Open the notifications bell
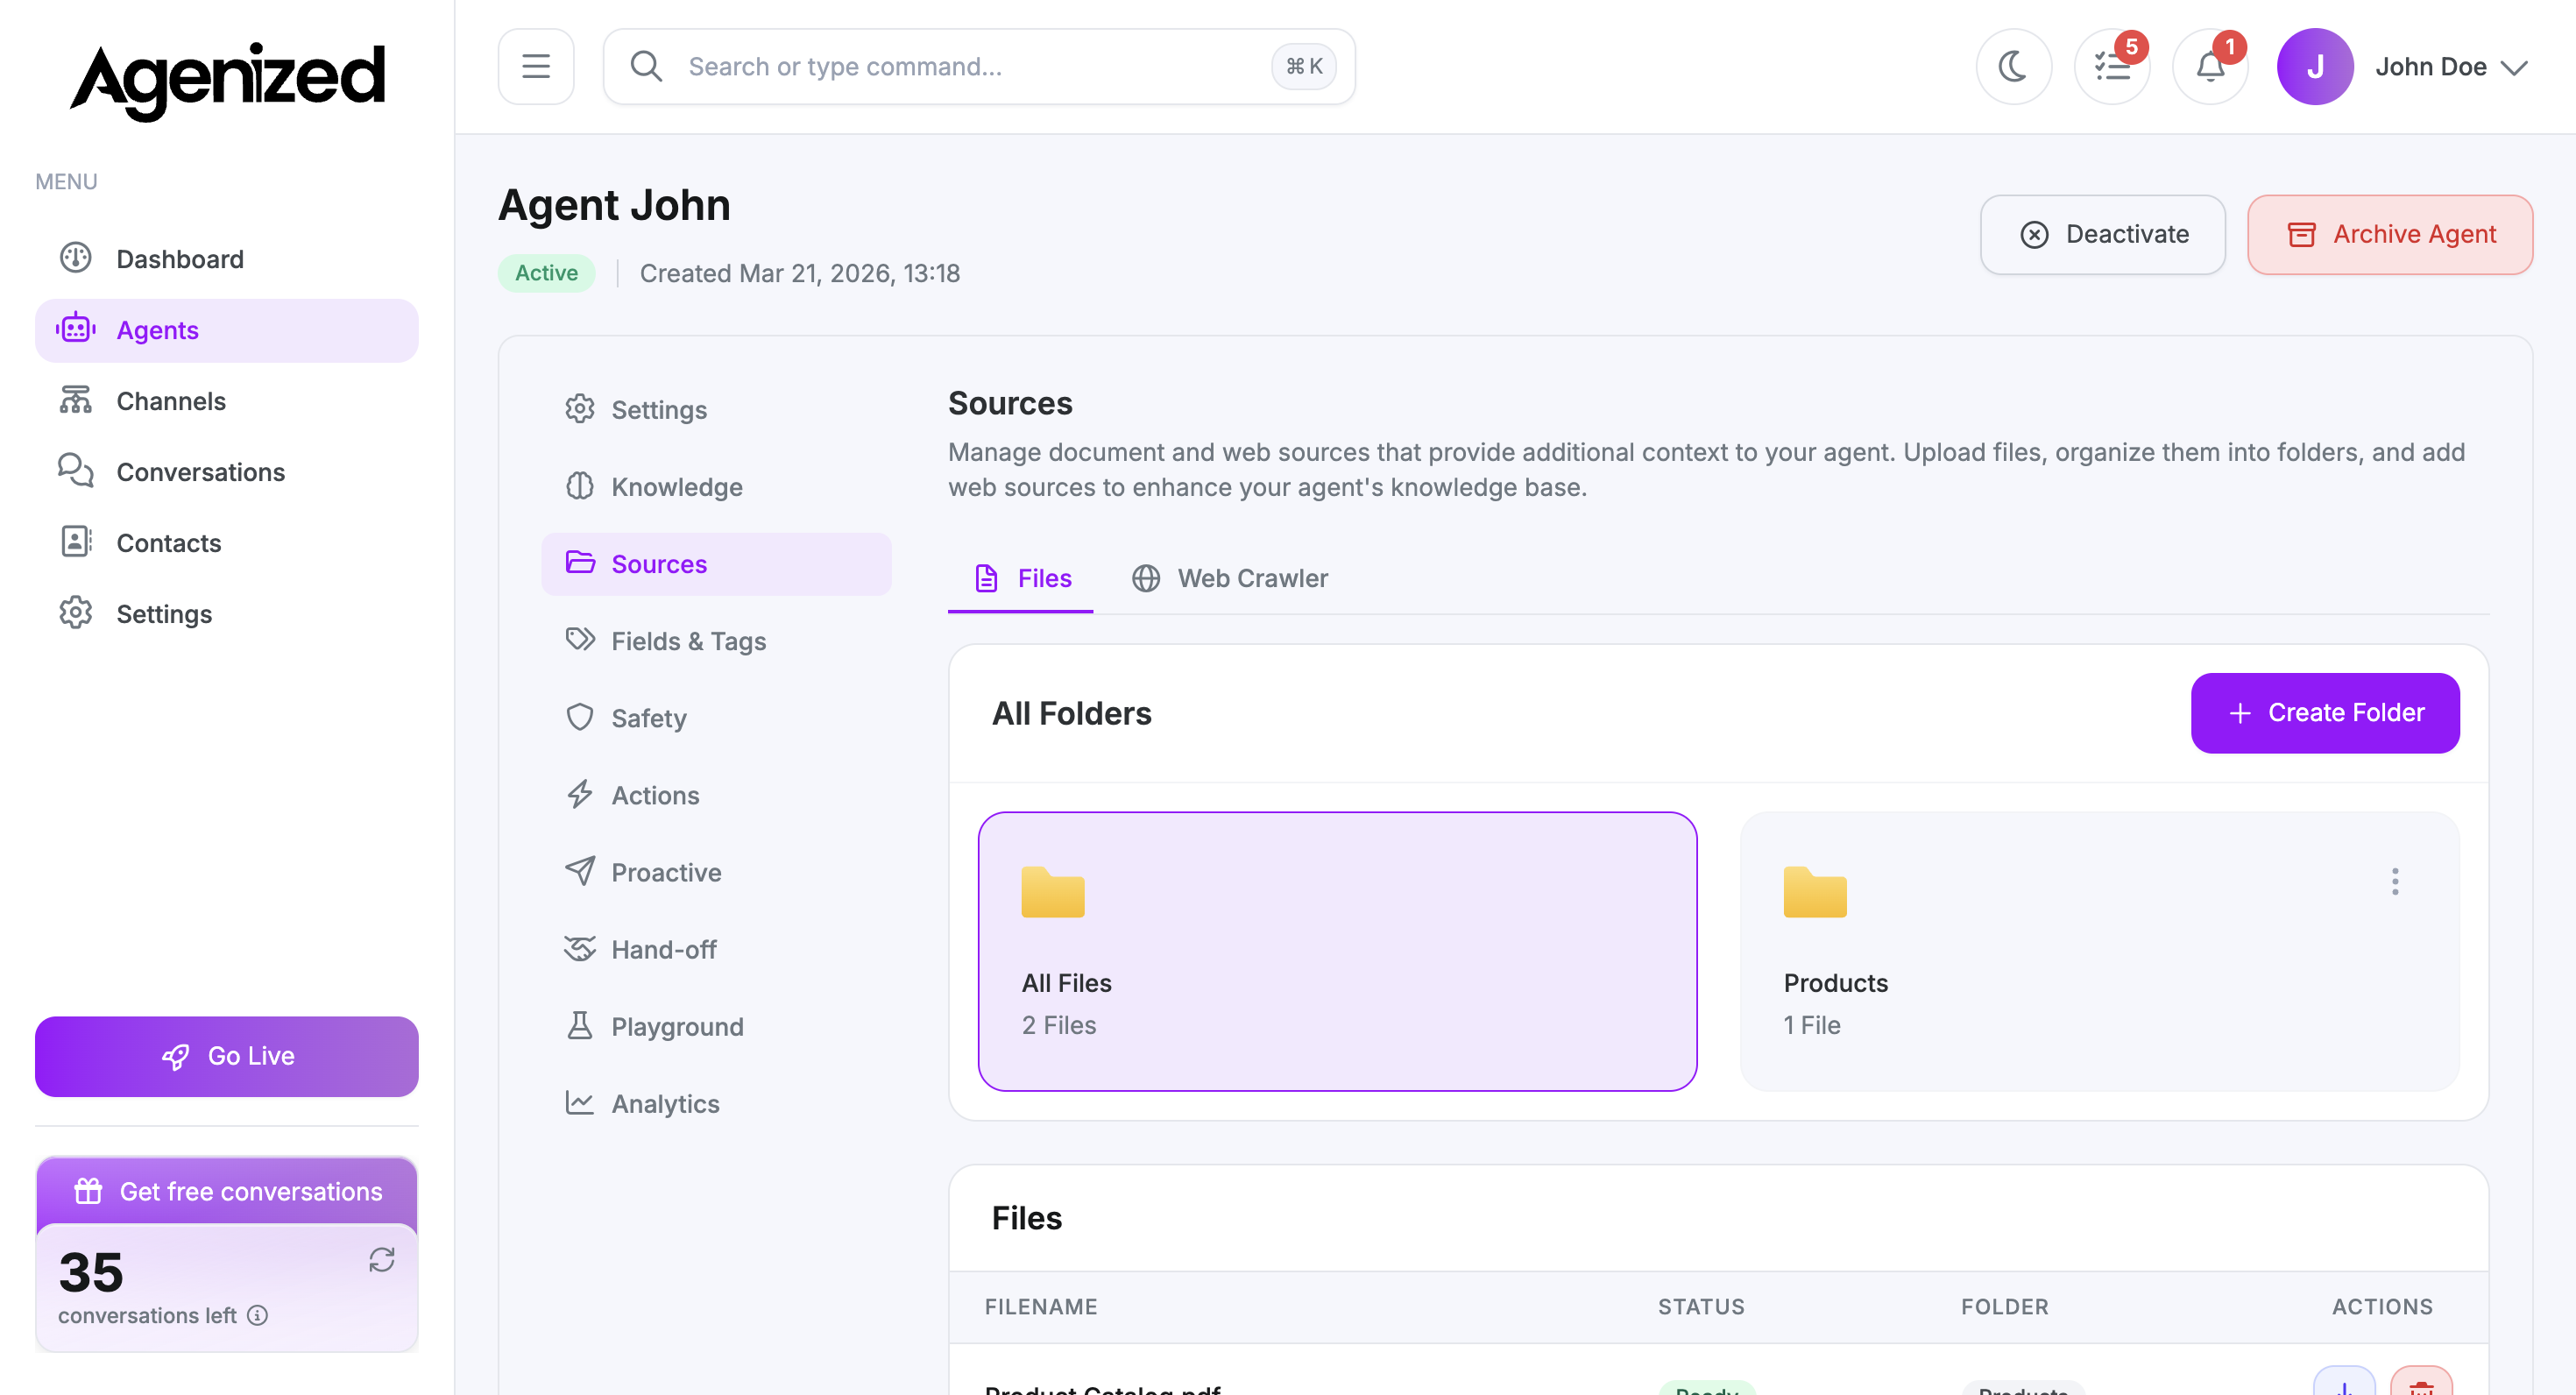This screenshot has width=2576, height=1395. click(2209, 67)
